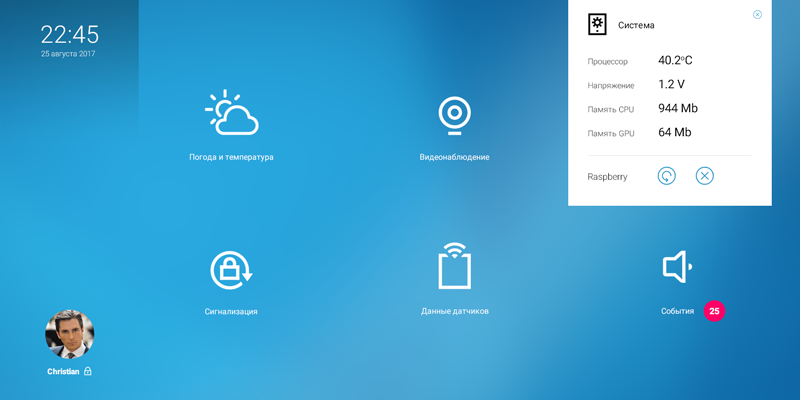Open the events speaker icon

click(x=677, y=266)
